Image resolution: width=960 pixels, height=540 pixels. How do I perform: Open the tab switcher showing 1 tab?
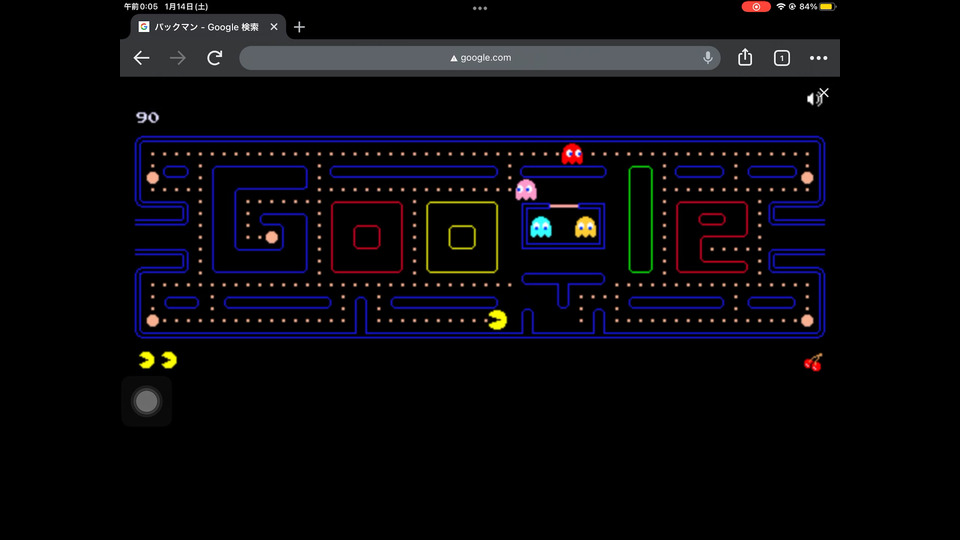click(782, 58)
